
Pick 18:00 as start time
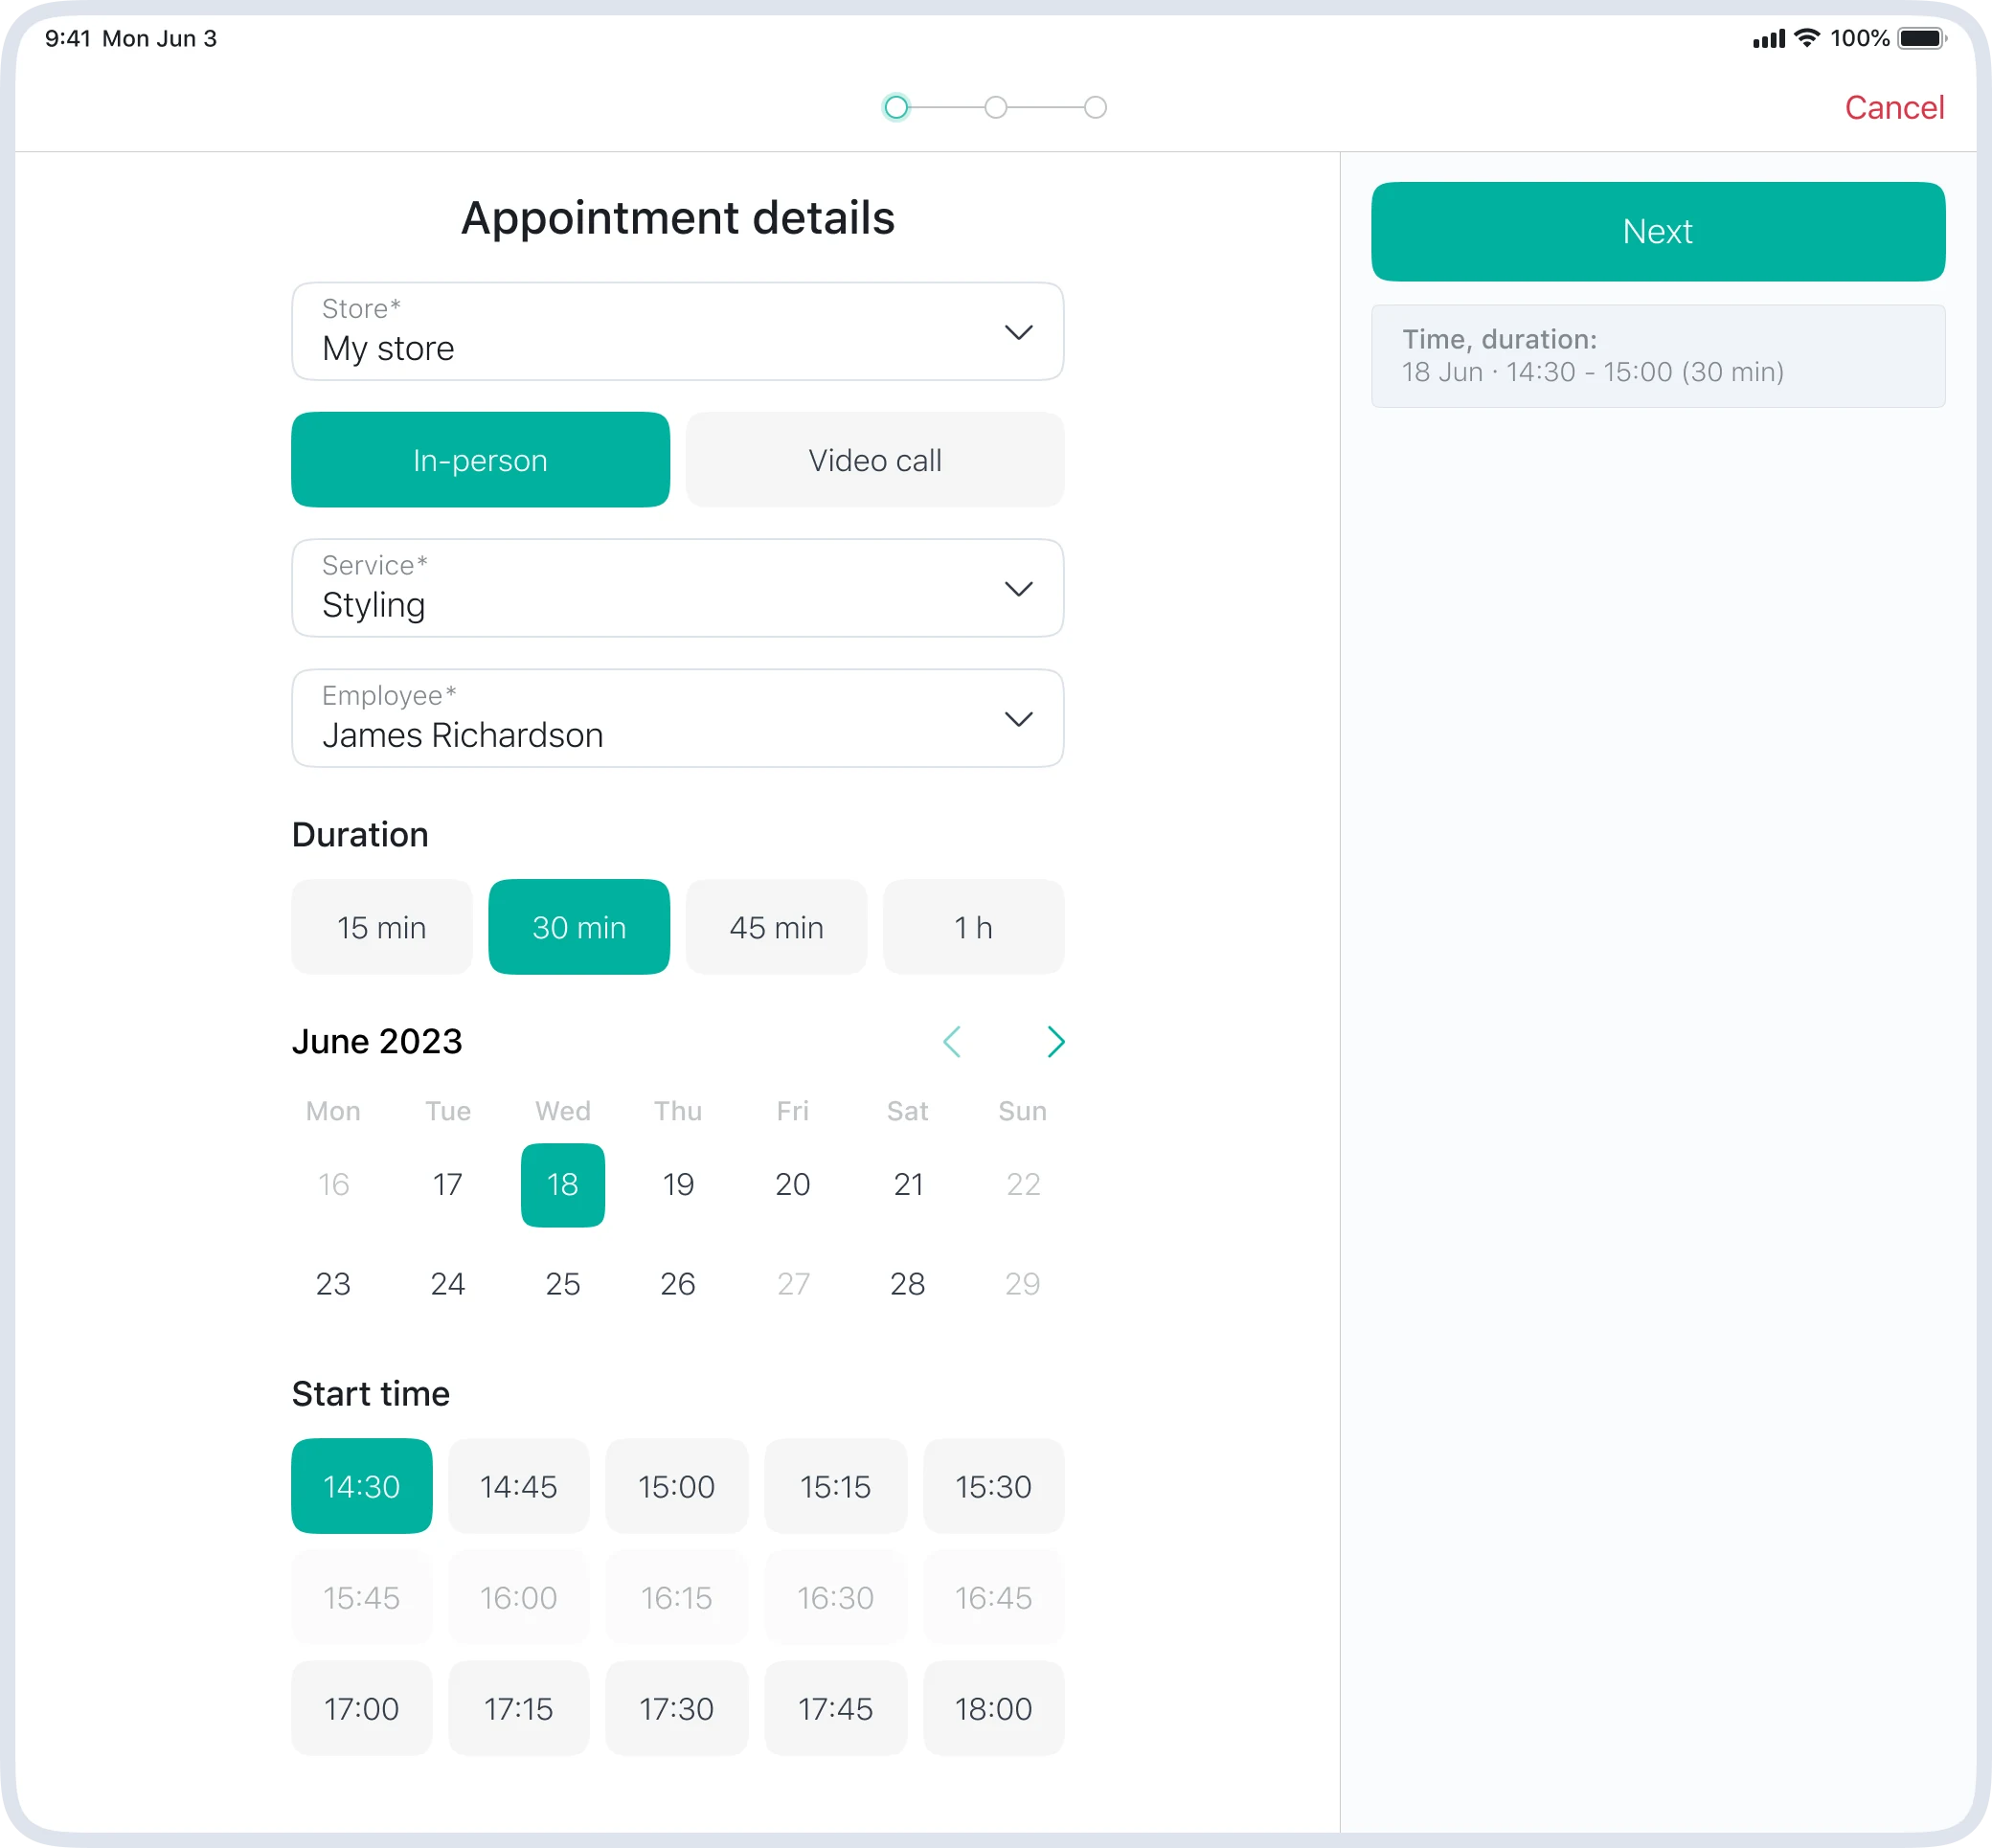click(x=993, y=1708)
